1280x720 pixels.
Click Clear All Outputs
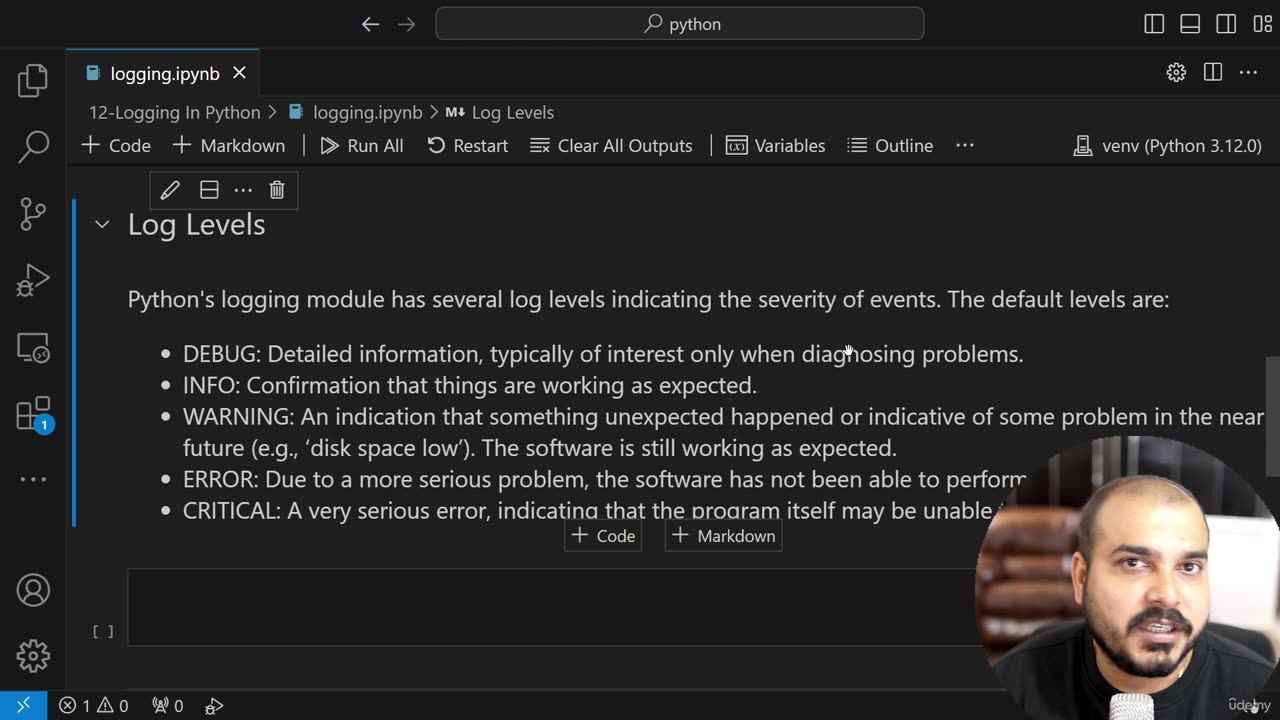click(x=611, y=145)
